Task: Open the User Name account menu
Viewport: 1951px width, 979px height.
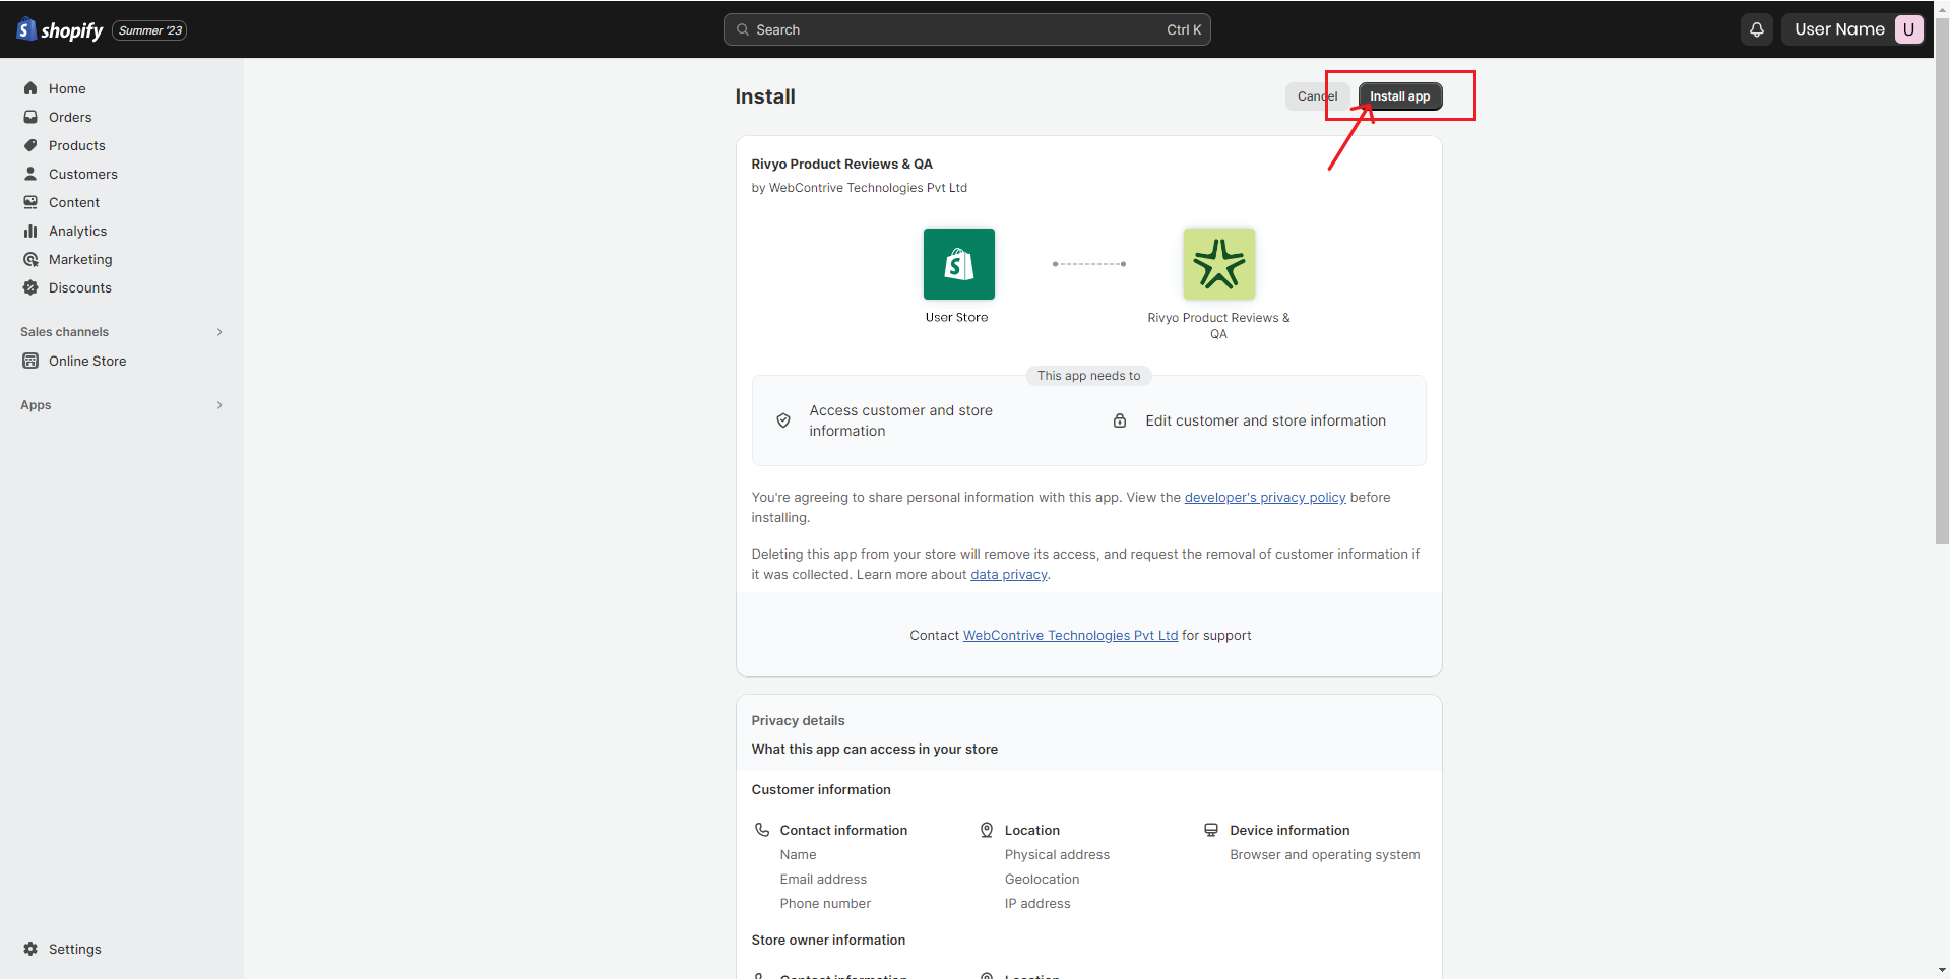Action: (x=1838, y=30)
